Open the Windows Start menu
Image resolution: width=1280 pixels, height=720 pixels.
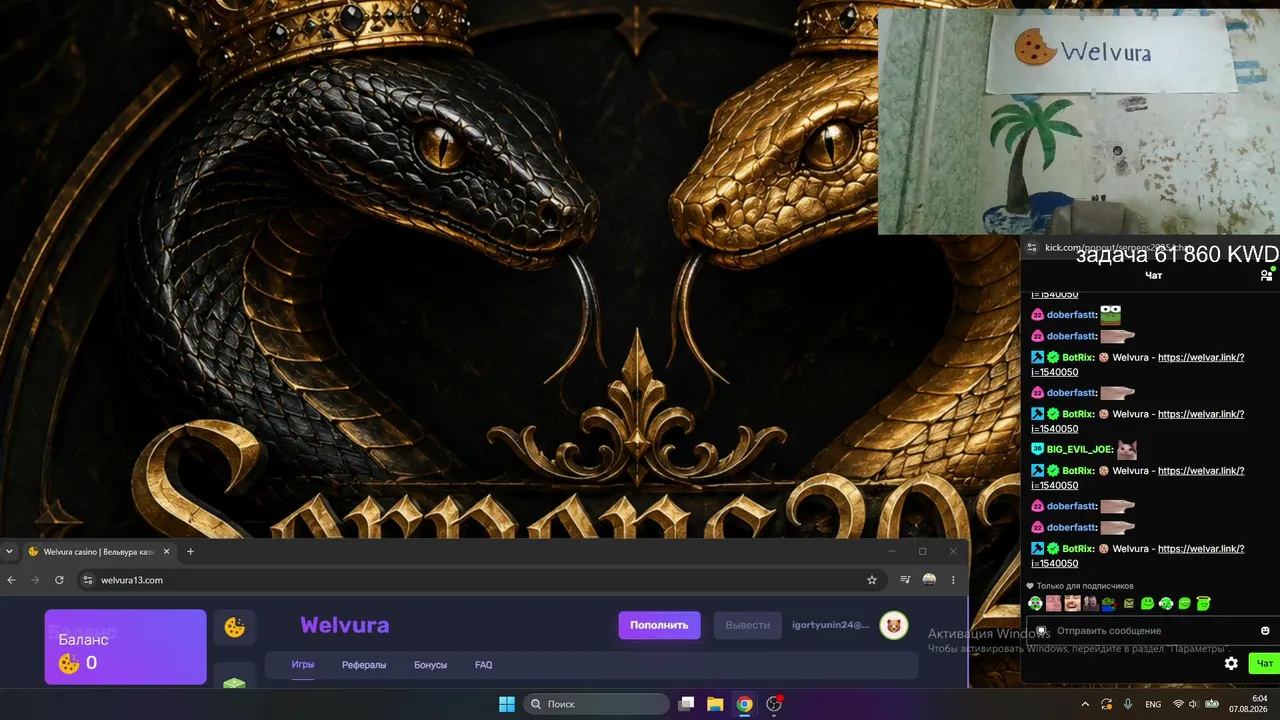(x=507, y=704)
